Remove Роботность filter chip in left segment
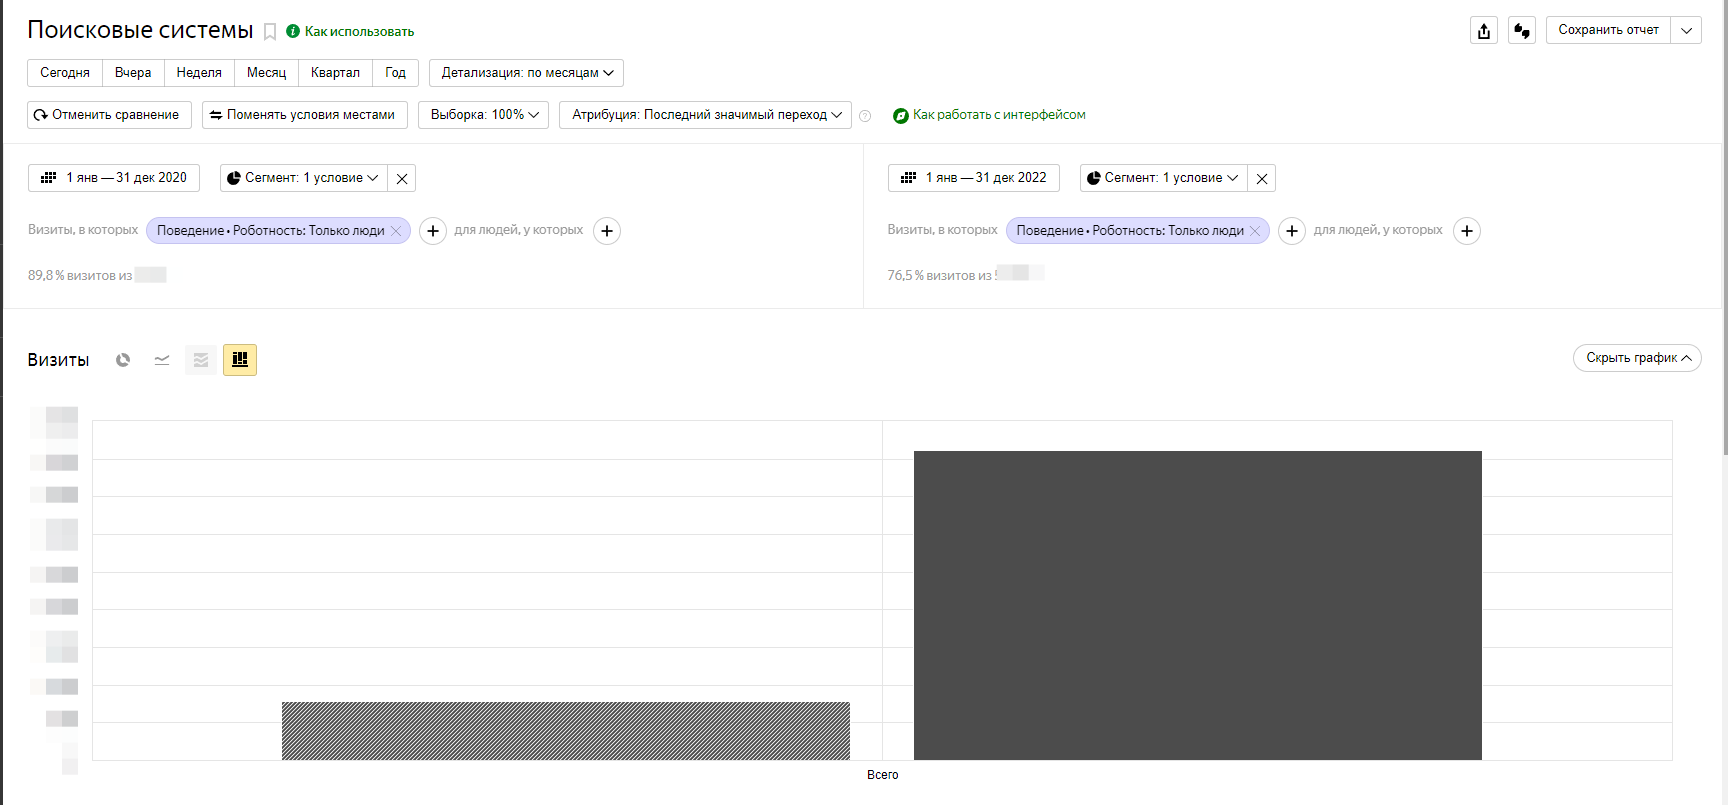 [x=396, y=231]
